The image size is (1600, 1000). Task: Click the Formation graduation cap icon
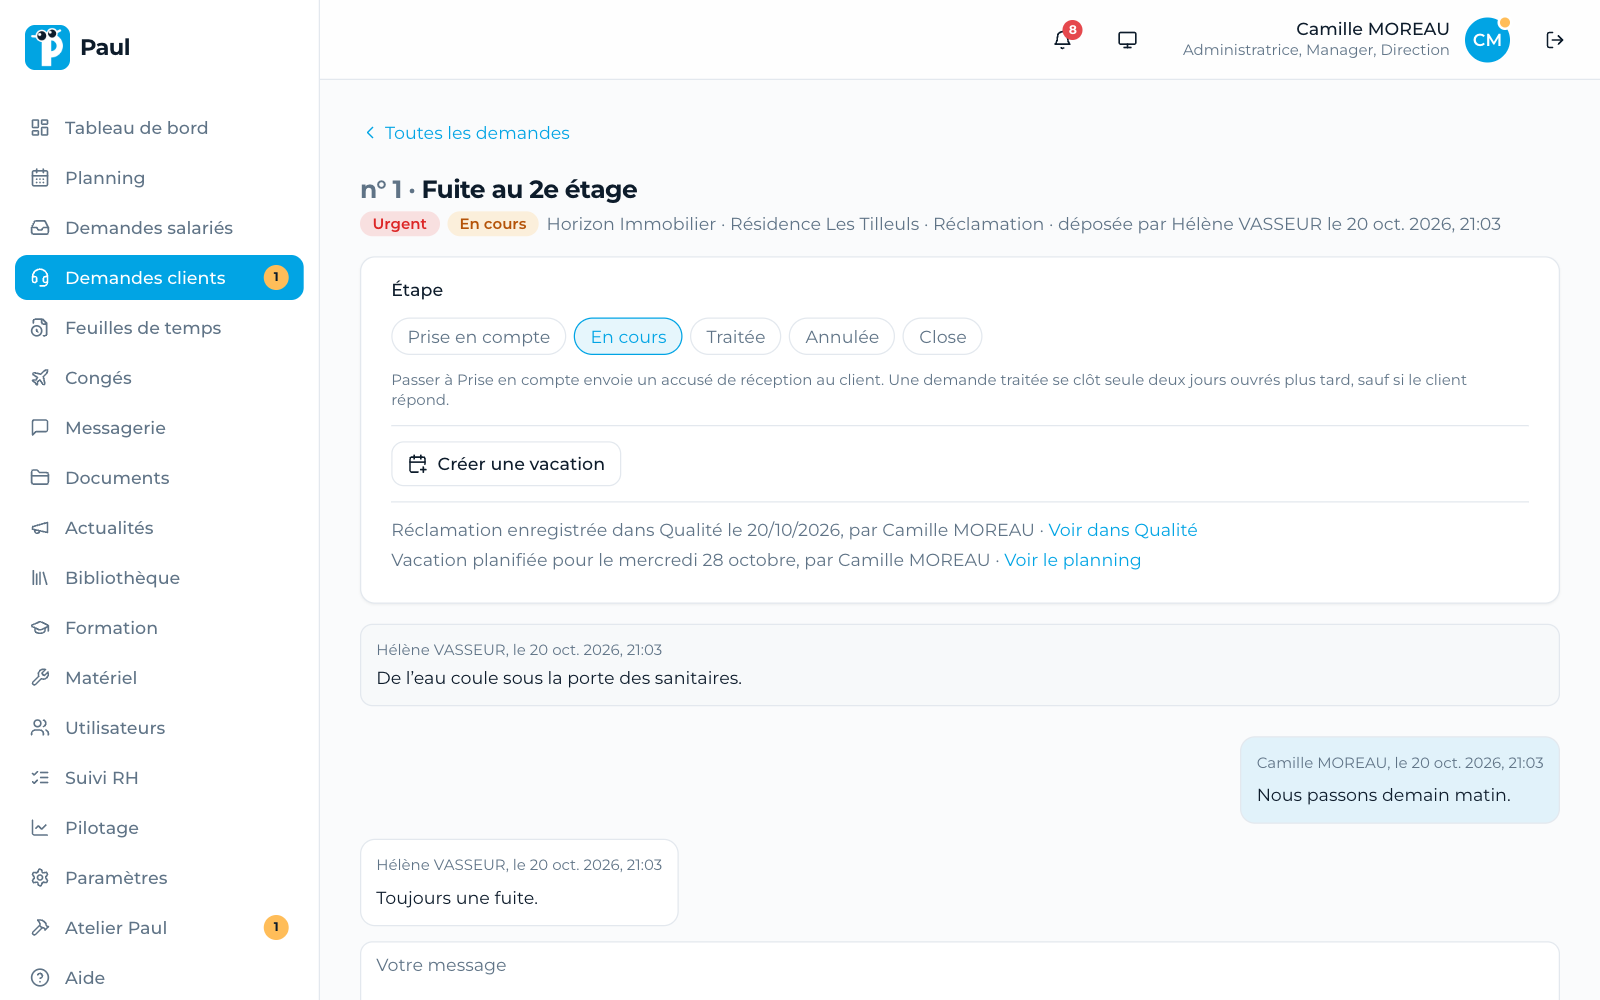click(x=40, y=628)
